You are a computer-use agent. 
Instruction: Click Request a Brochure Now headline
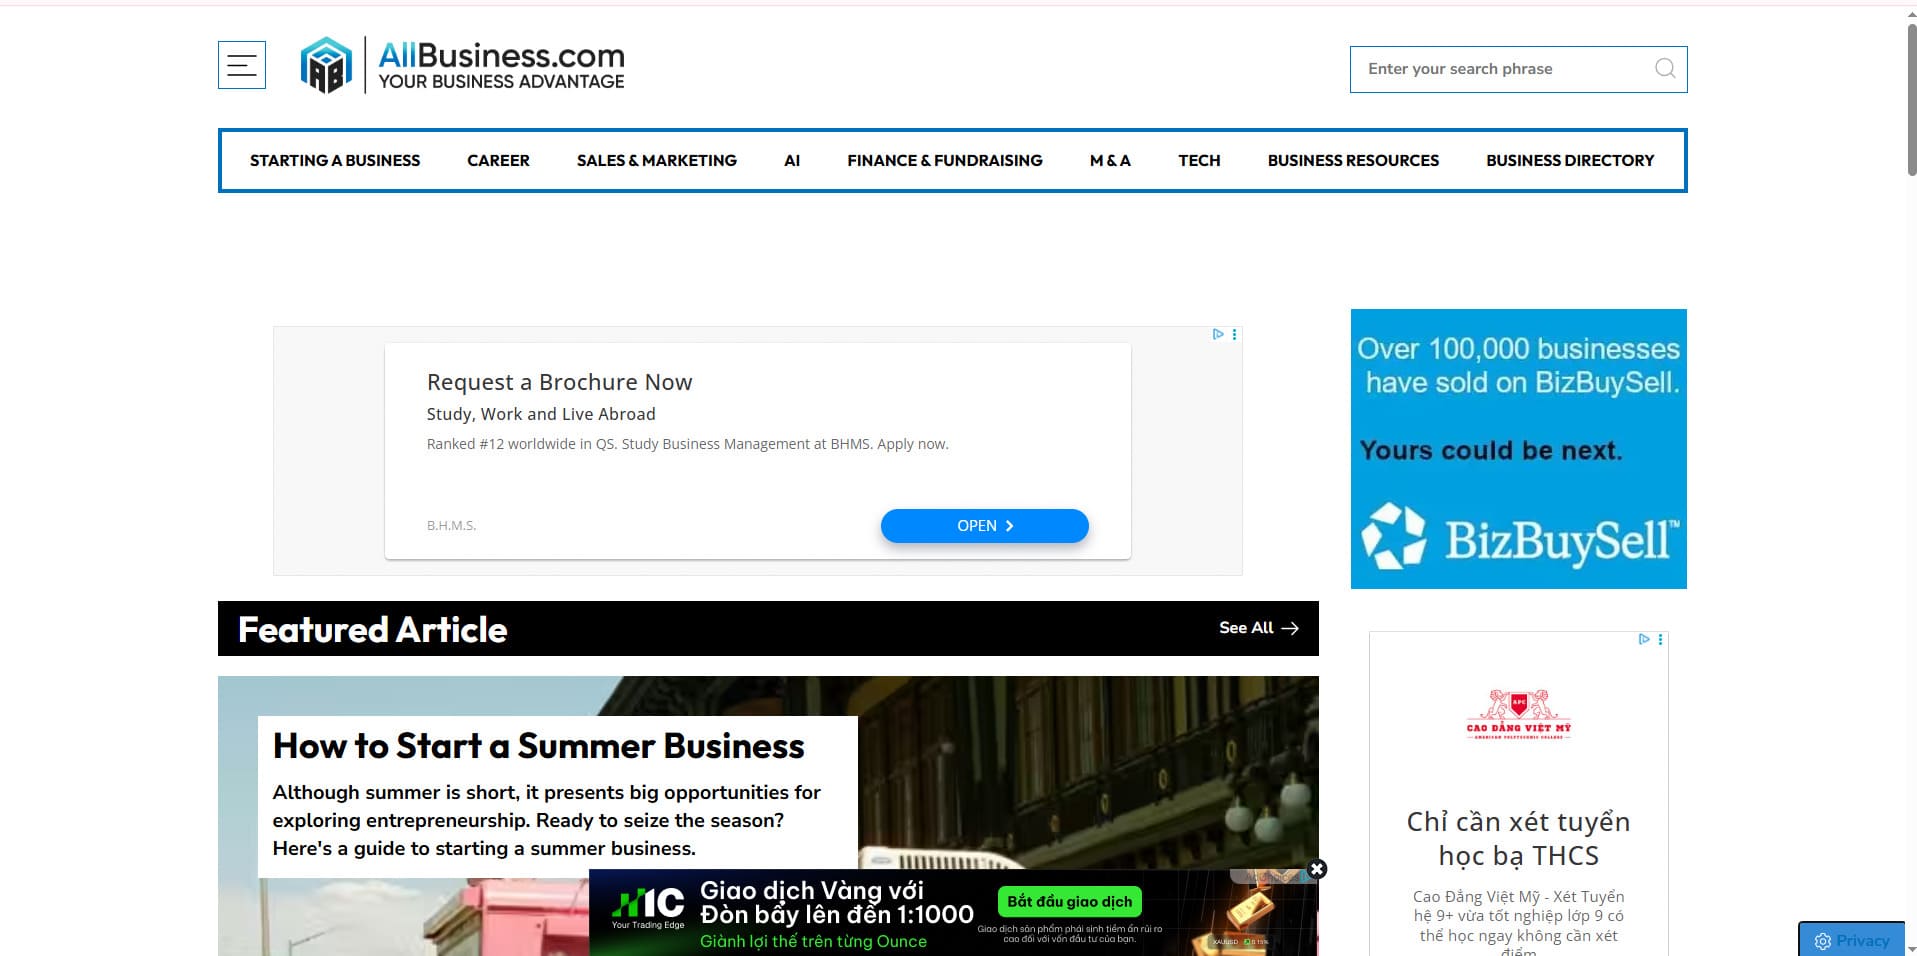559,382
